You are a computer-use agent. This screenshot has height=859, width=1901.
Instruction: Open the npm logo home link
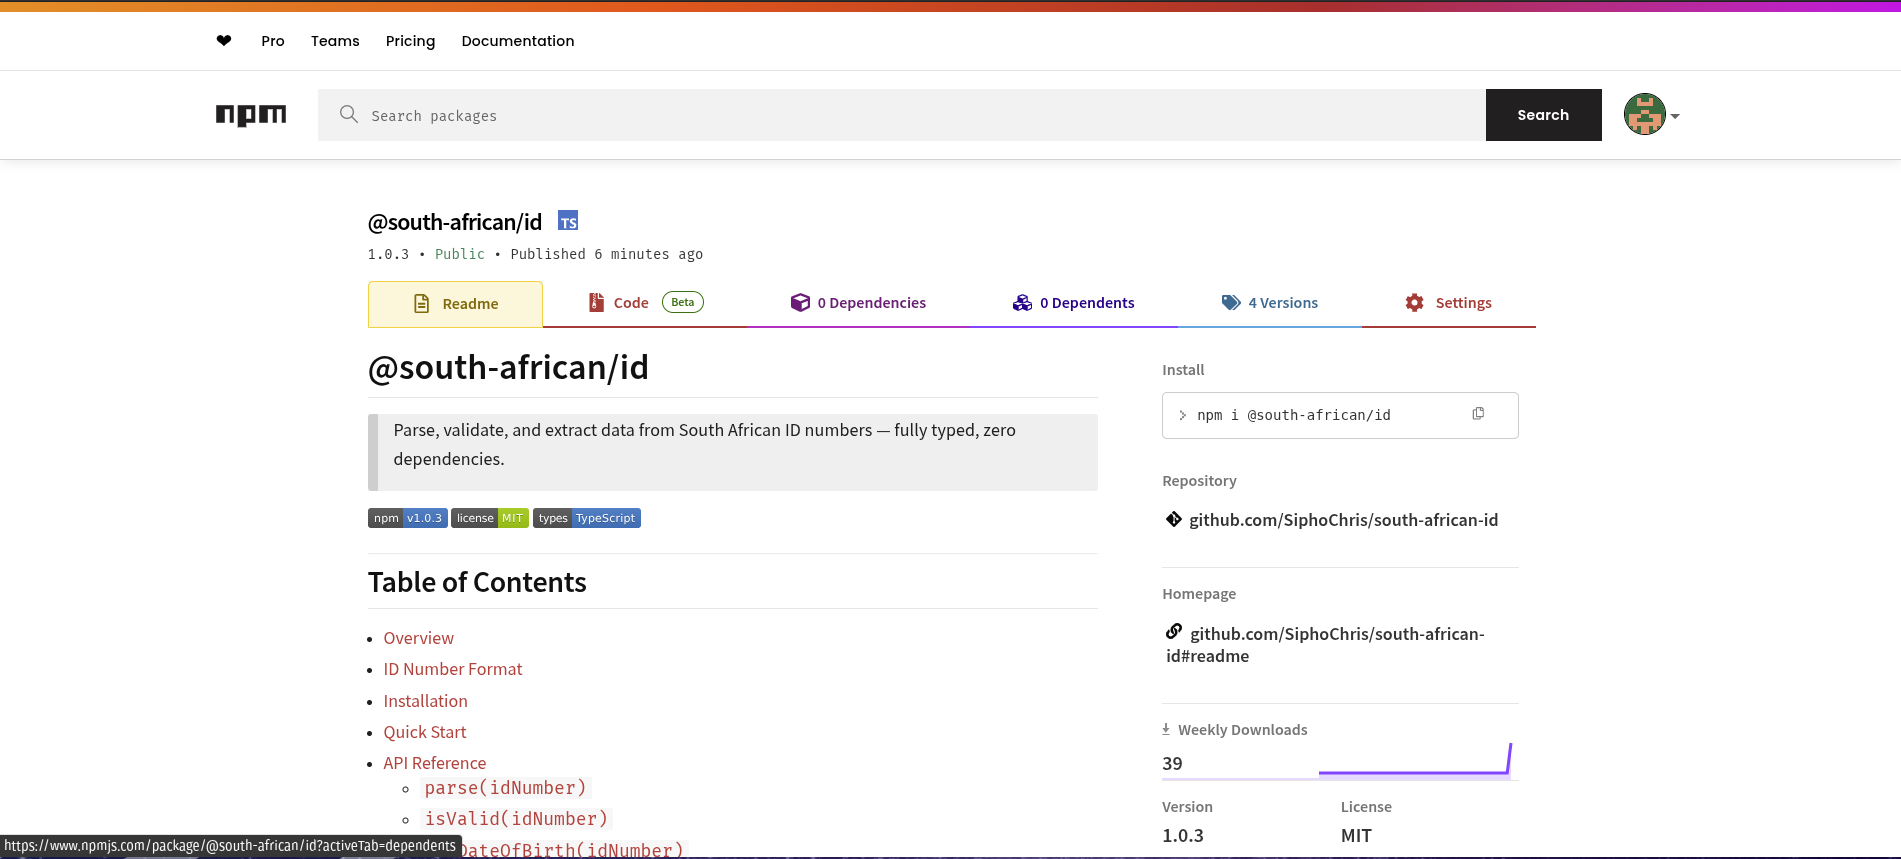(x=251, y=115)
